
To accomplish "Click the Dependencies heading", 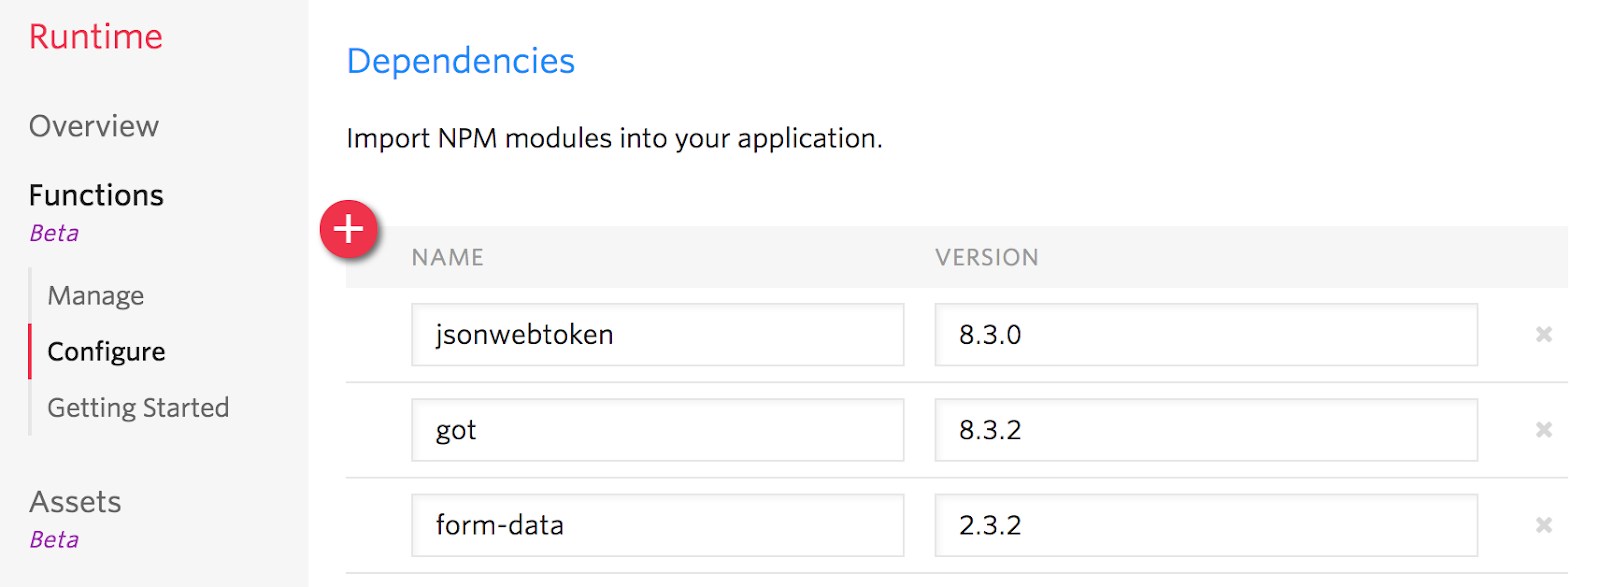I will tap(460, 61).
